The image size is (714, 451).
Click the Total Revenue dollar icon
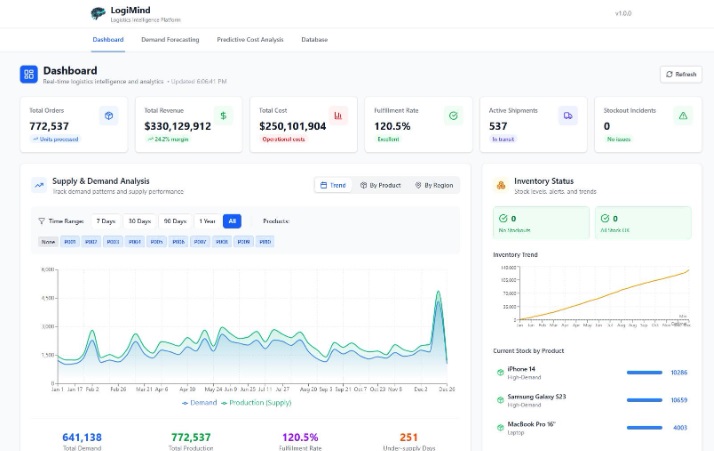point(224,116)
